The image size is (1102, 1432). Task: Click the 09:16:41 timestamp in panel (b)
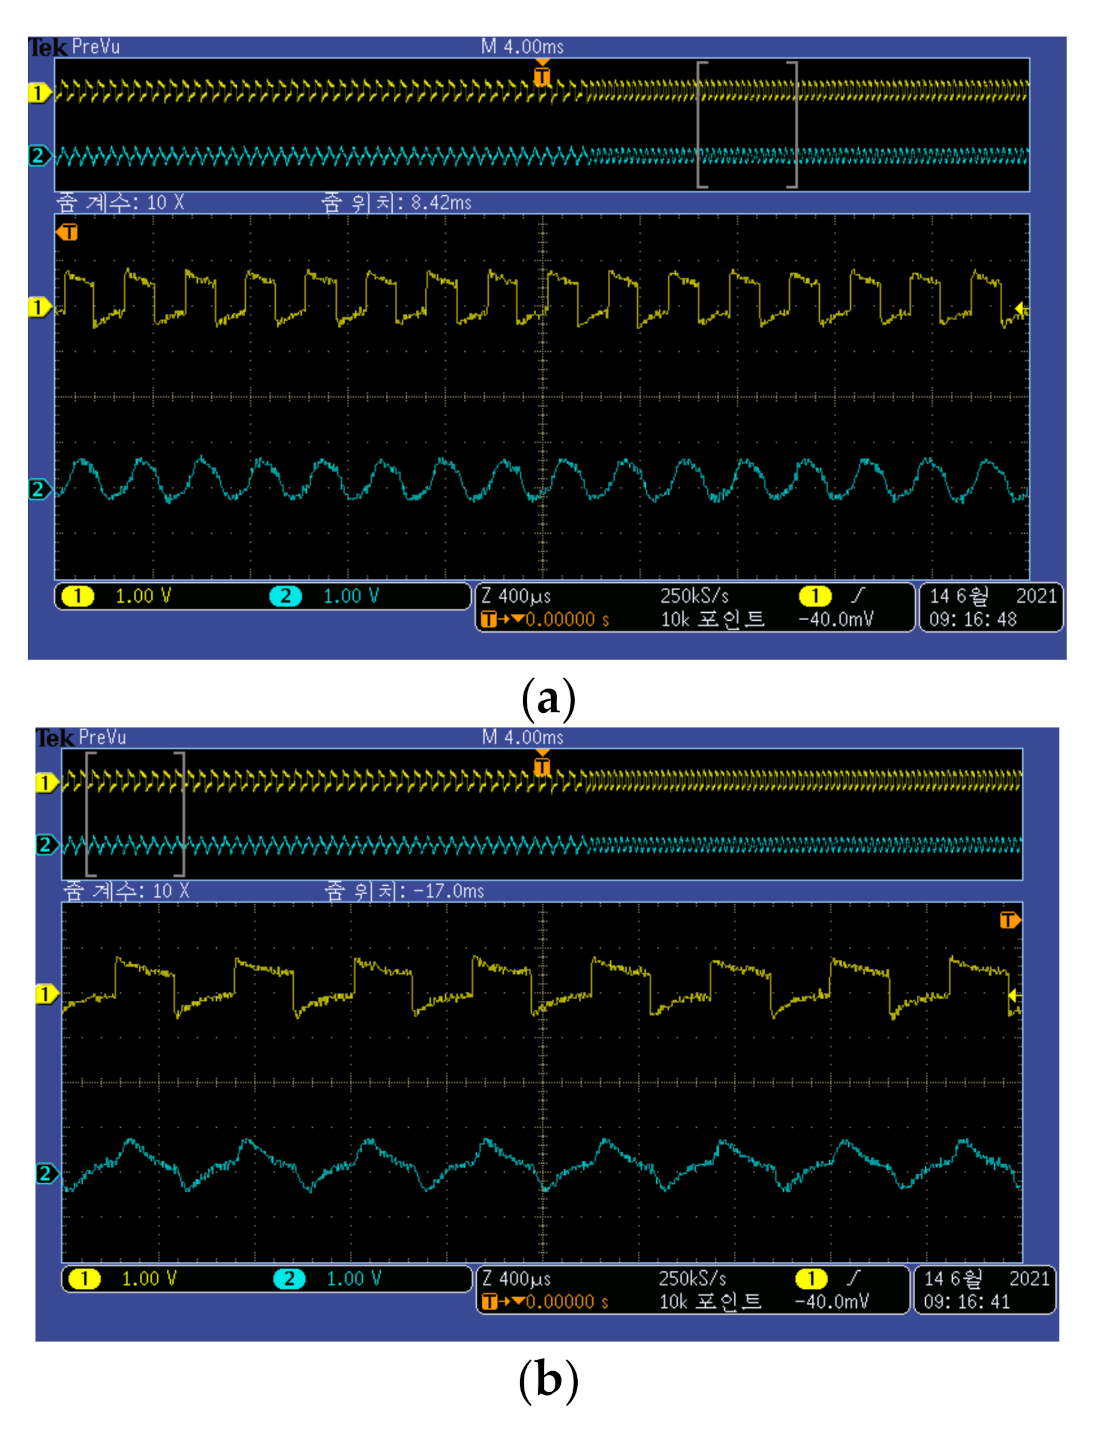(966, 1302)
